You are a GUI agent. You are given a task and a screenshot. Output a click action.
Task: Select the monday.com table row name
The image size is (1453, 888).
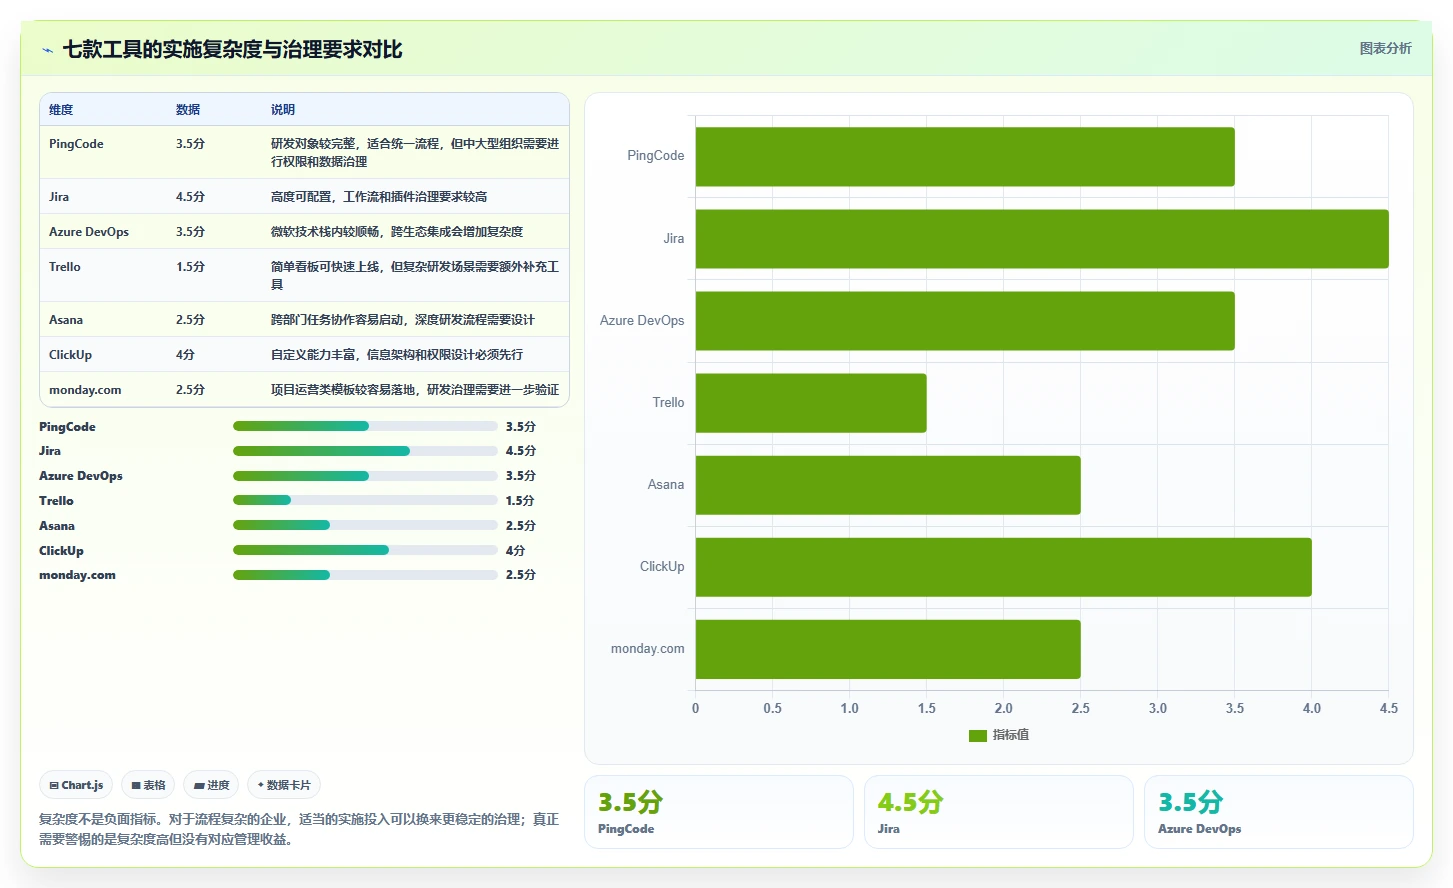pyautogui.click(x=85, y=390)
